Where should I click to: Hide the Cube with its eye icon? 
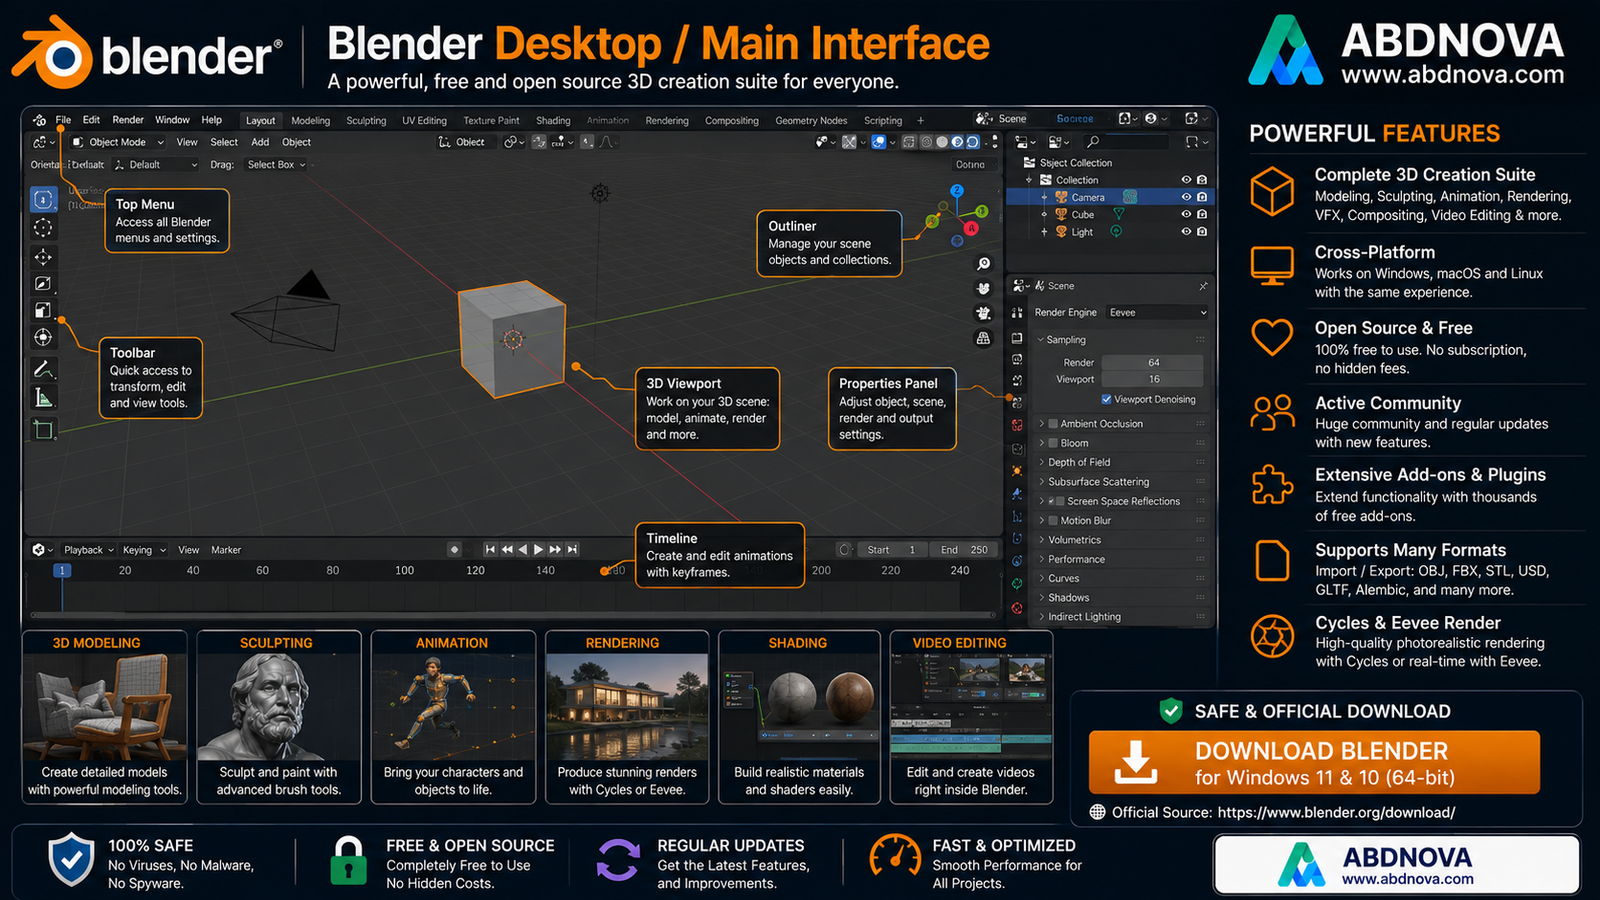1186,214
